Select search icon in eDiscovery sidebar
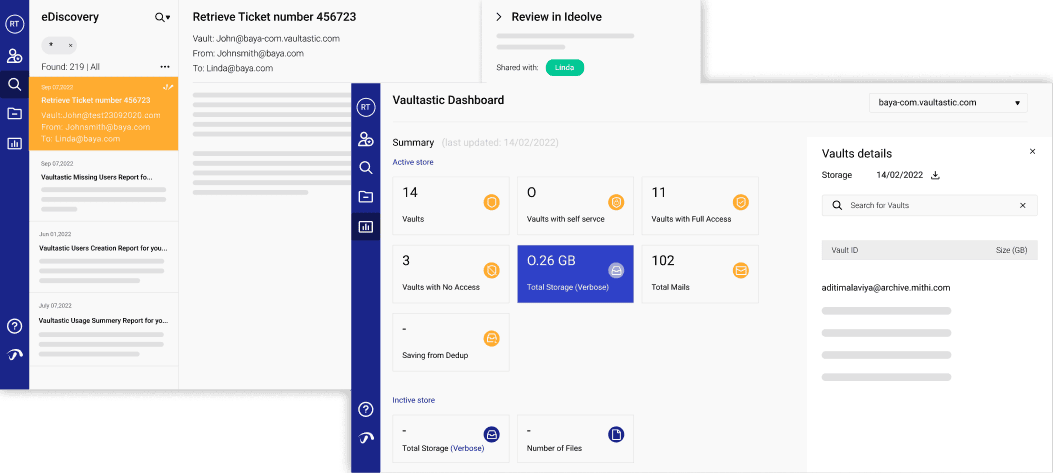 click(x=14, y=85)
